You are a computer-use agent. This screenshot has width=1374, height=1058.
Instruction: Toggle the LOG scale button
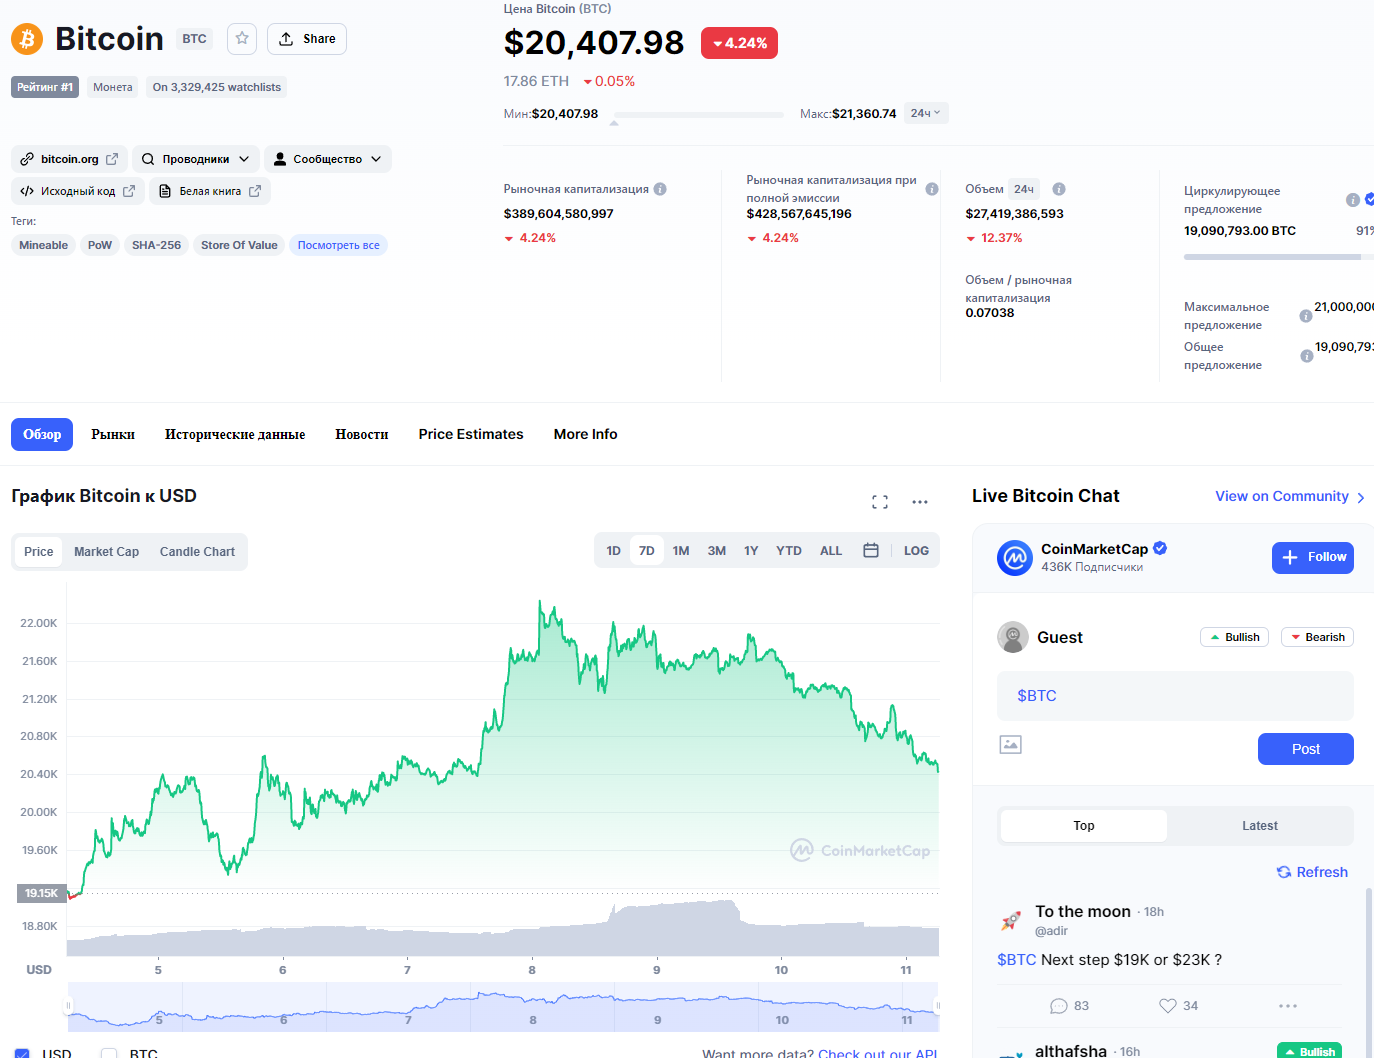916,551
